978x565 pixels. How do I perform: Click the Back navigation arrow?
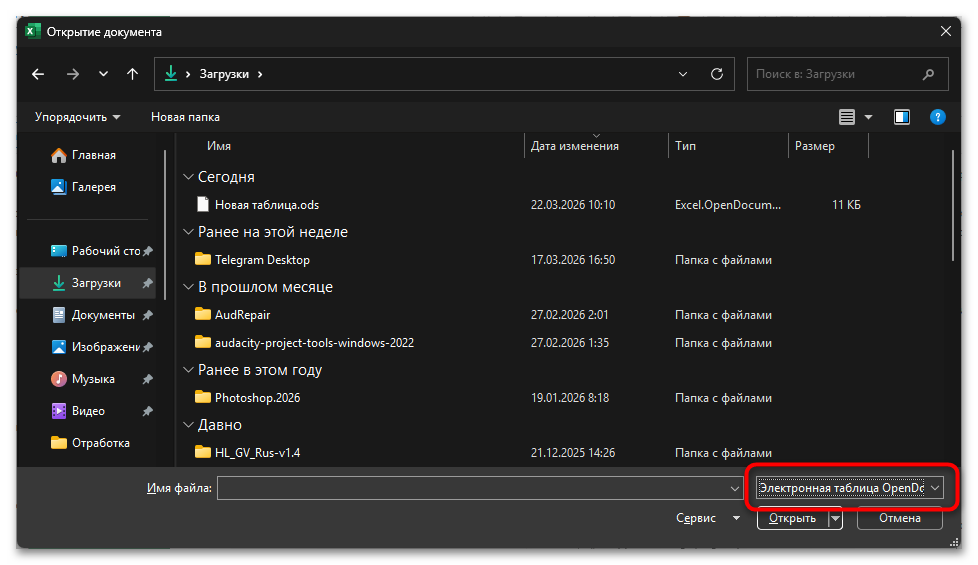coord(38,74)
